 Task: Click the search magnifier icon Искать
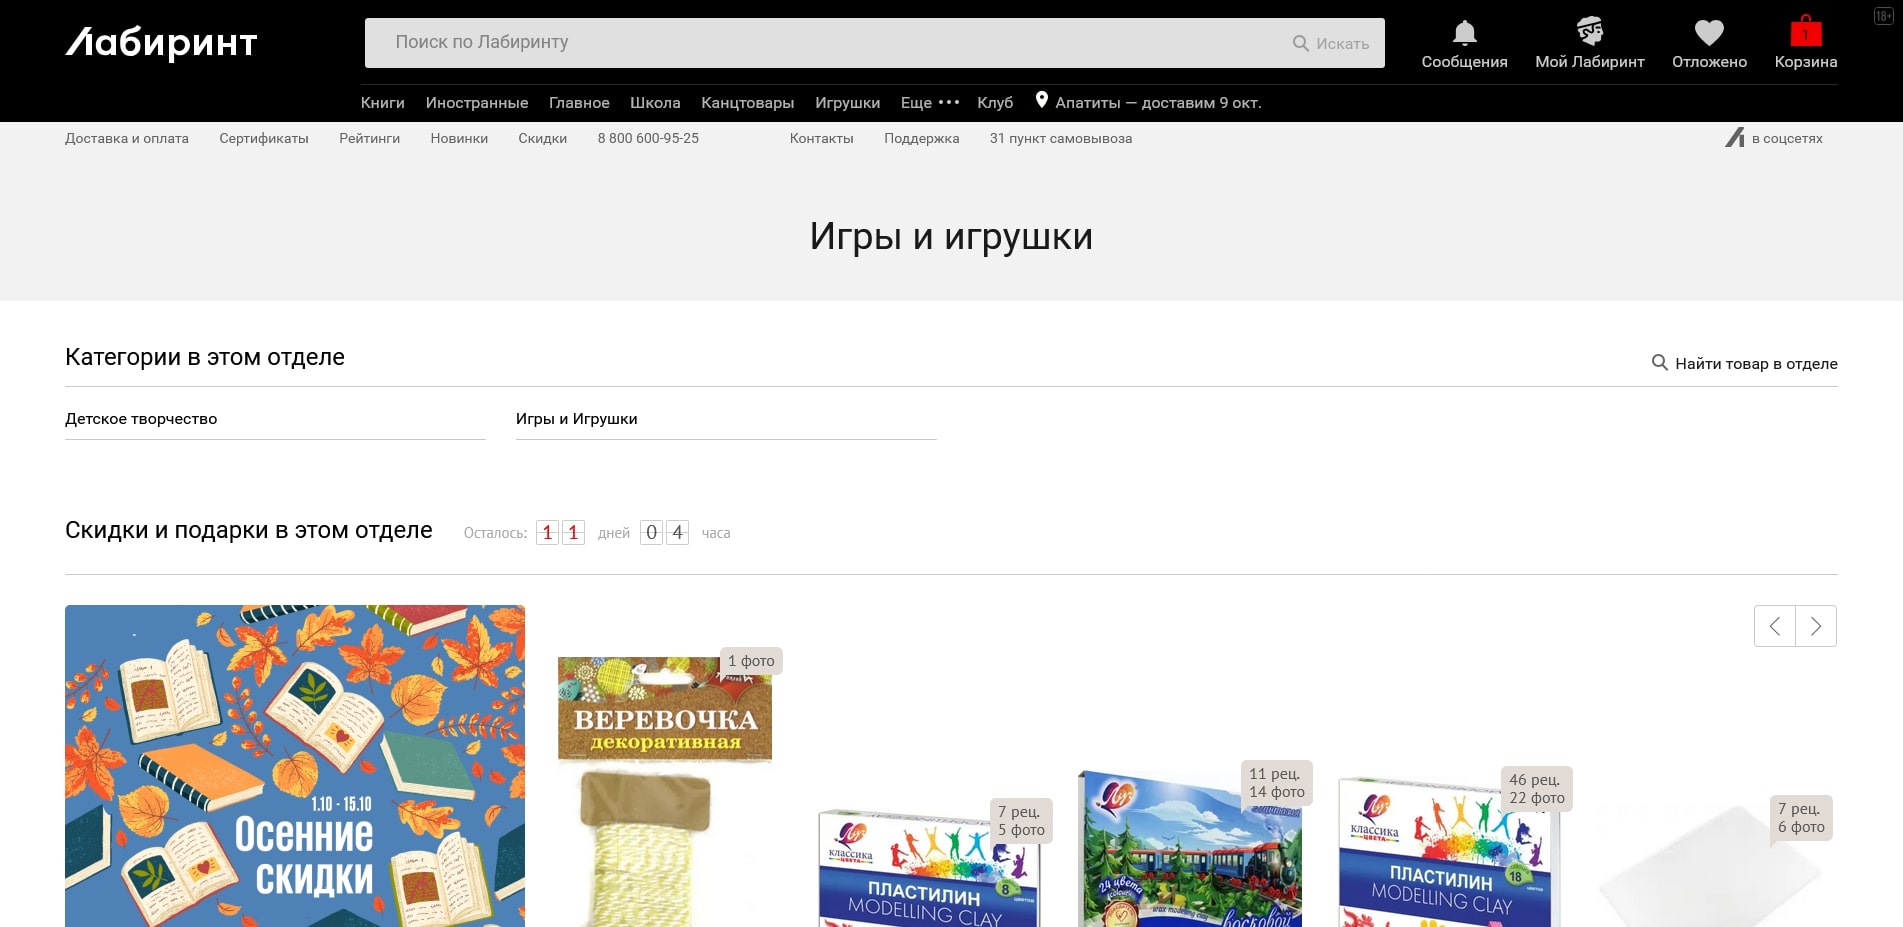click(x=1300, y=43)
